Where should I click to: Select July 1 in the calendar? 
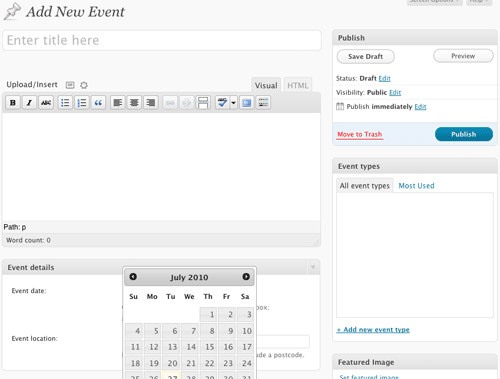click(x=208, y=314)
